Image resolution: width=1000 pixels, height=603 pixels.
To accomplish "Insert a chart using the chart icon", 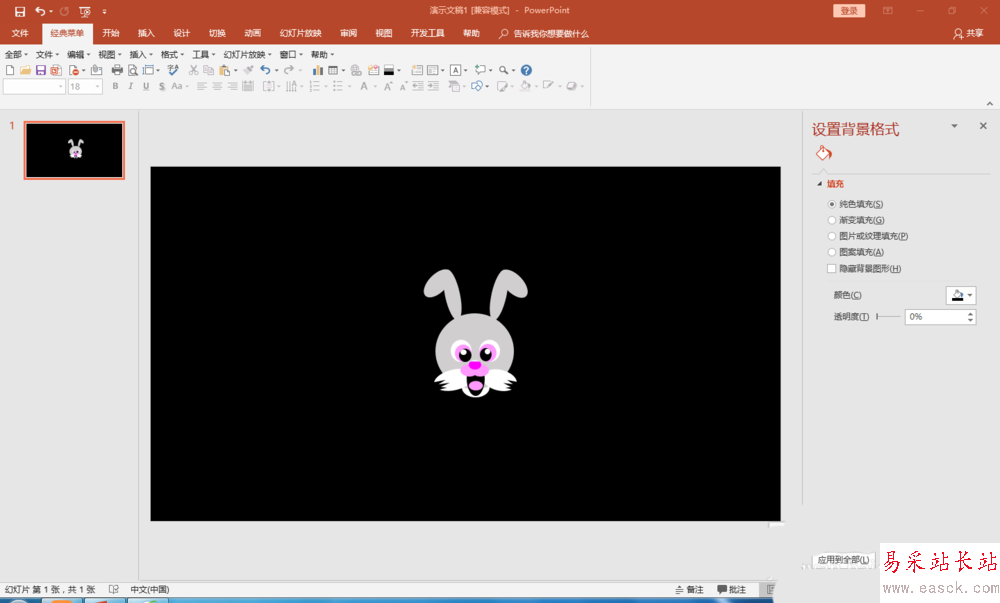I will click(x=318, y=71).
